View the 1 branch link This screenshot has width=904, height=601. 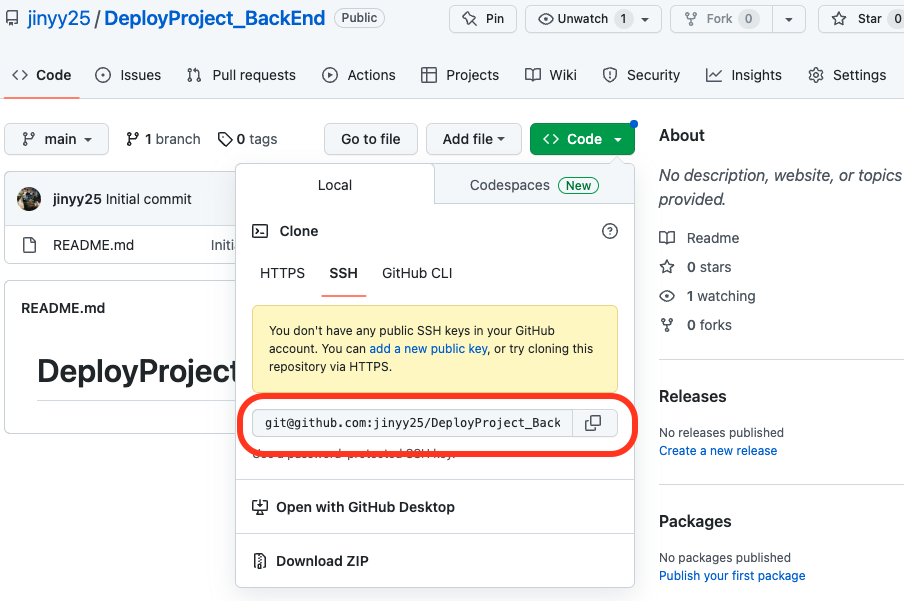click(163, 139)
